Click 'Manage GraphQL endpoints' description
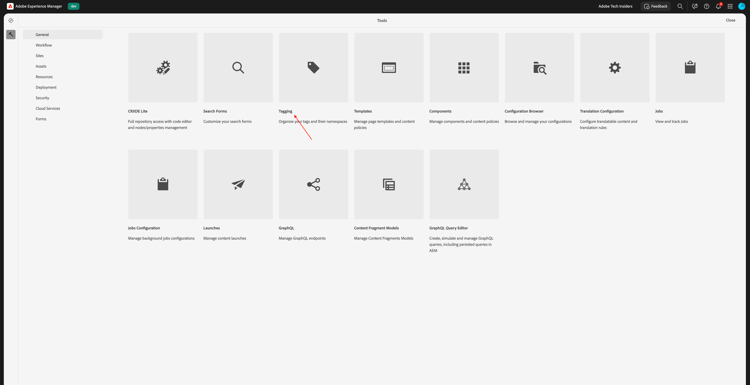This screenshot has width=750, height=385. 302,238
